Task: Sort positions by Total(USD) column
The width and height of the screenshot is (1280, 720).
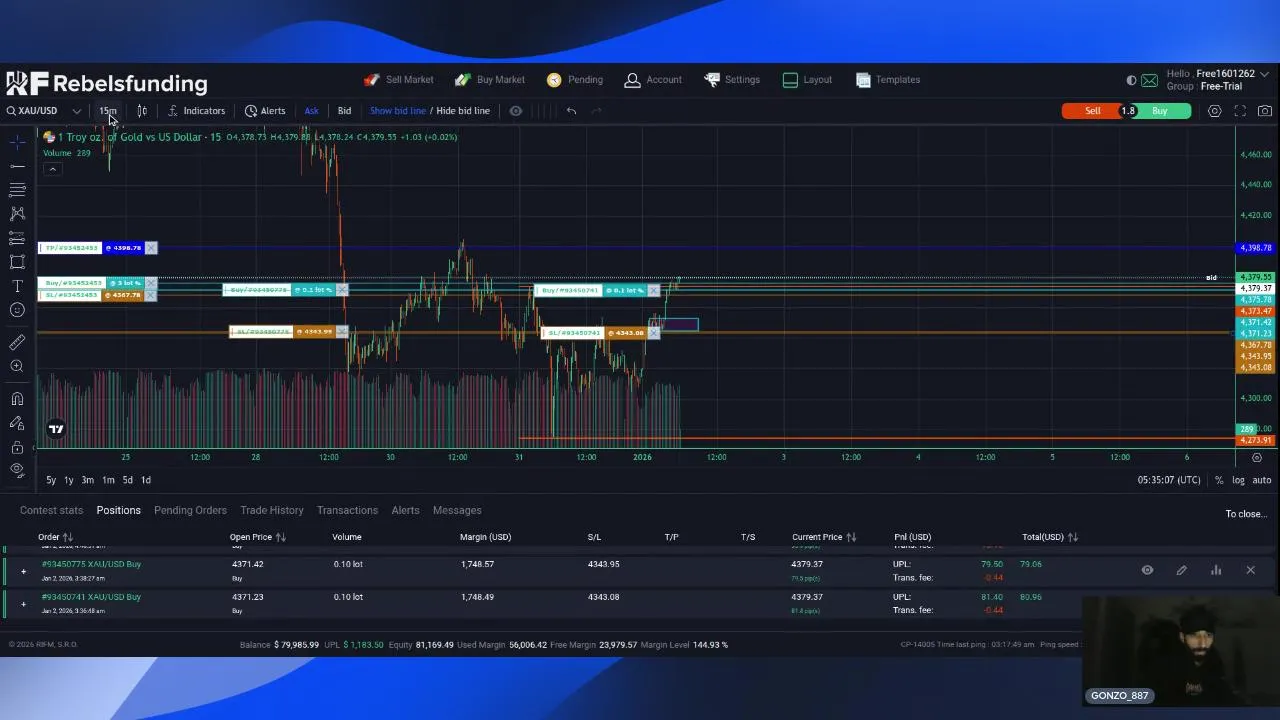Action: (1050, 537)
